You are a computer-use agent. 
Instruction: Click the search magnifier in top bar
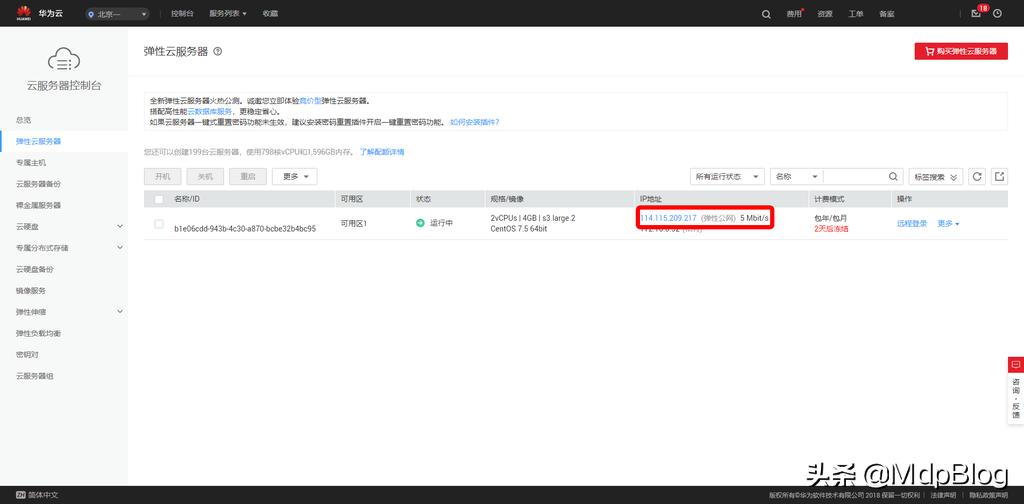766,14
